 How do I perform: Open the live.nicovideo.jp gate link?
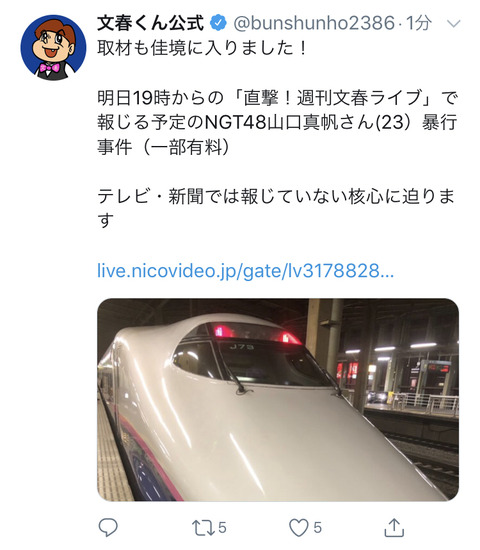[245, 271]
